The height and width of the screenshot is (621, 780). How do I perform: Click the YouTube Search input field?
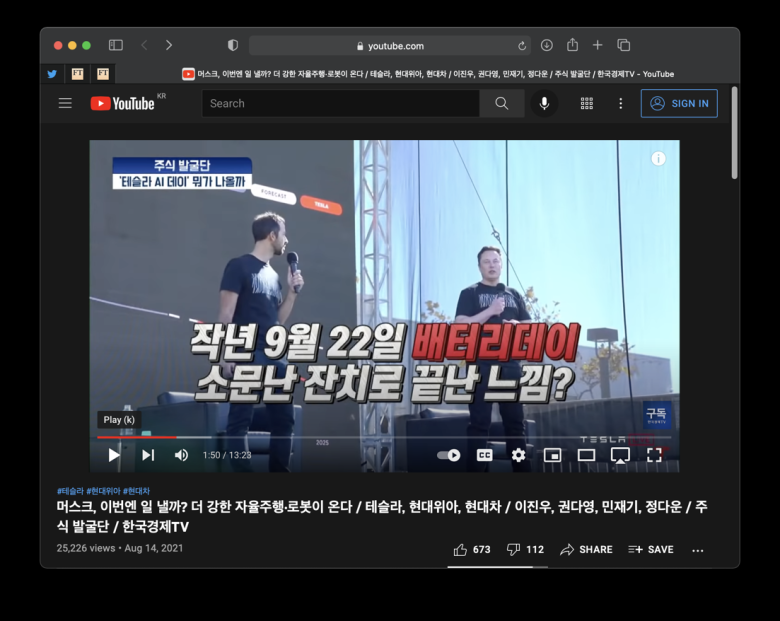(341, 104)
